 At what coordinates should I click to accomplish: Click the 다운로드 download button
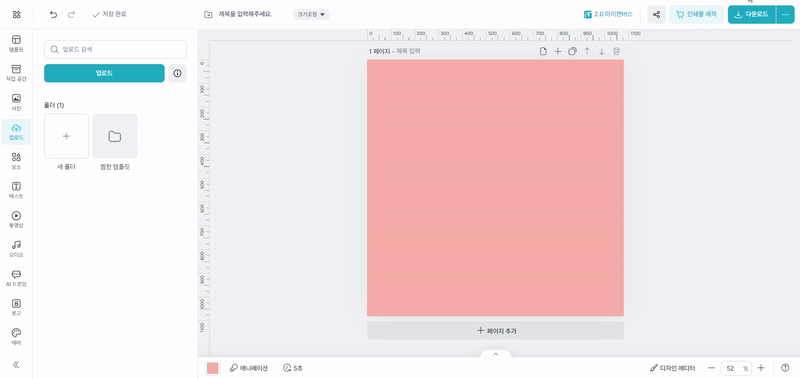(752, 14)
